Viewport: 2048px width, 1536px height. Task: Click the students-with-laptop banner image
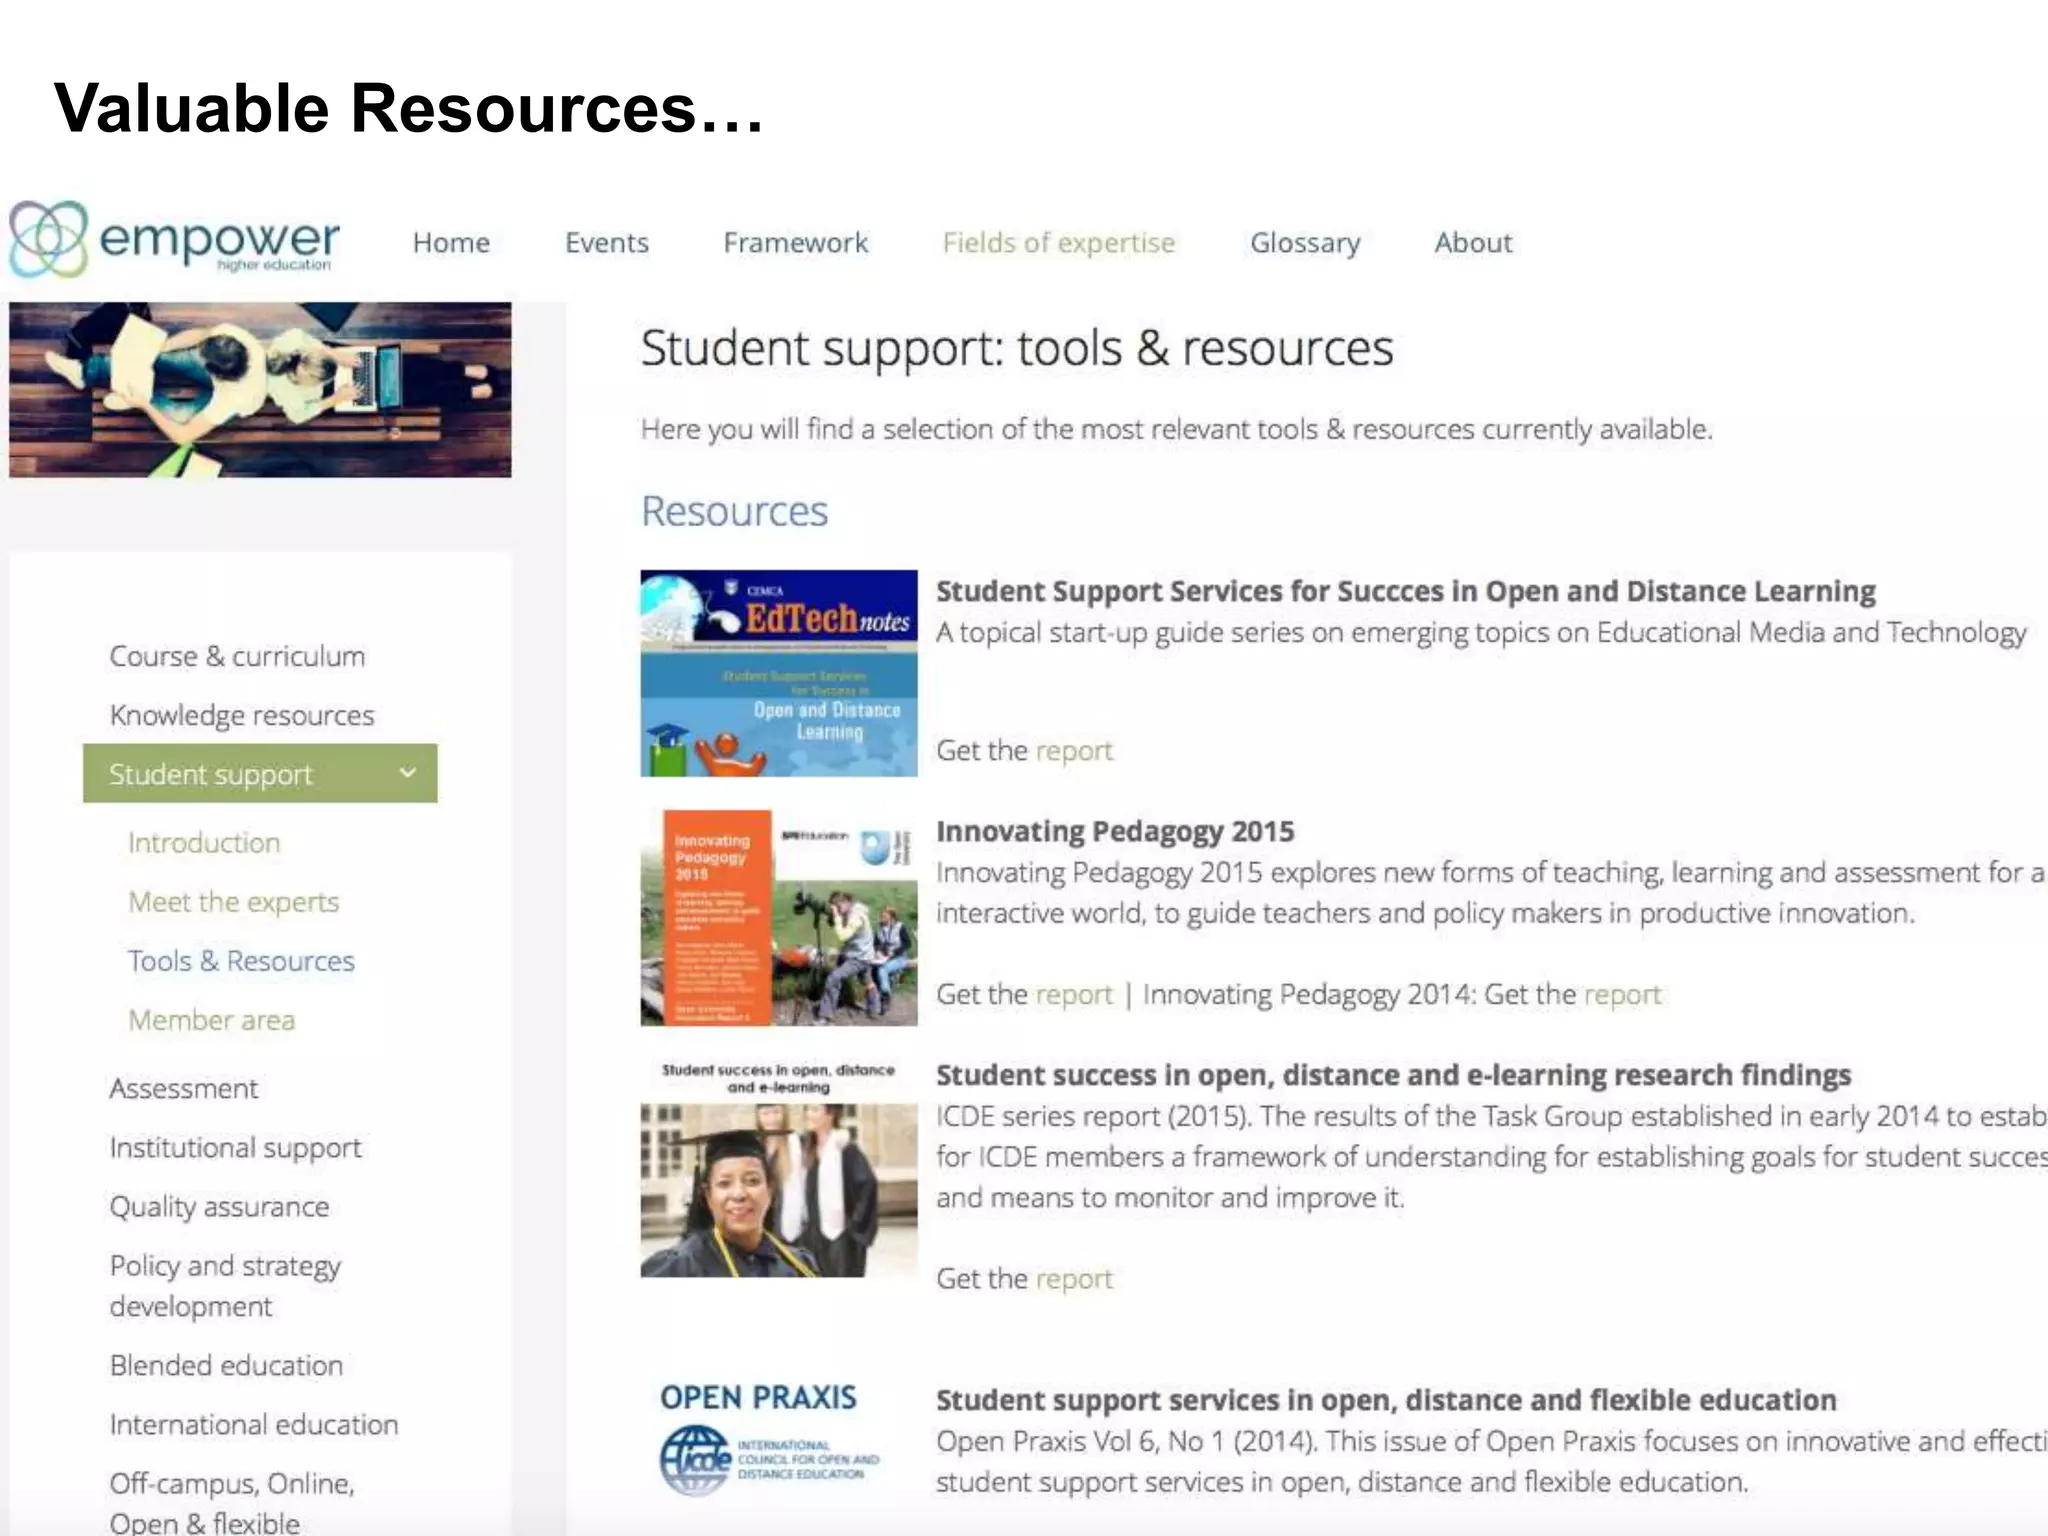(x=260, y=390)
